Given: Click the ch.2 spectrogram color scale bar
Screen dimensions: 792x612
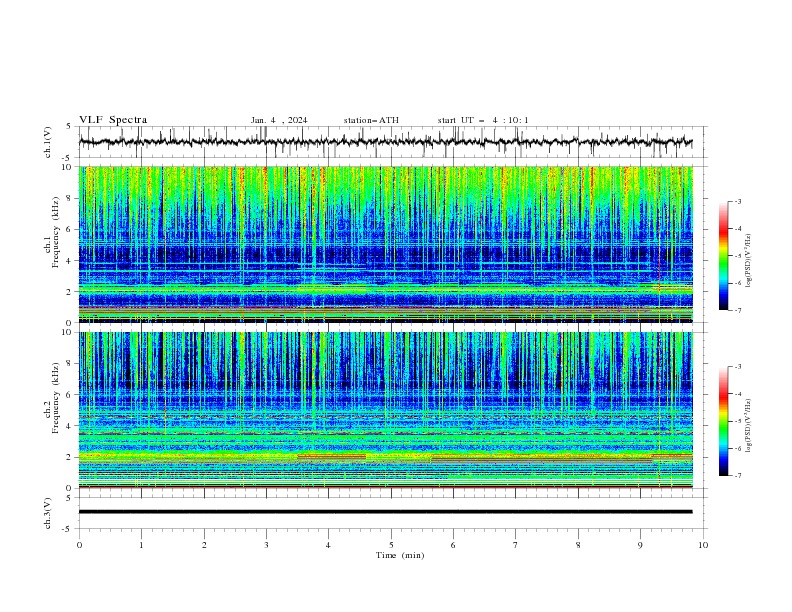Looking at the screenshot, I should (723, 421).
